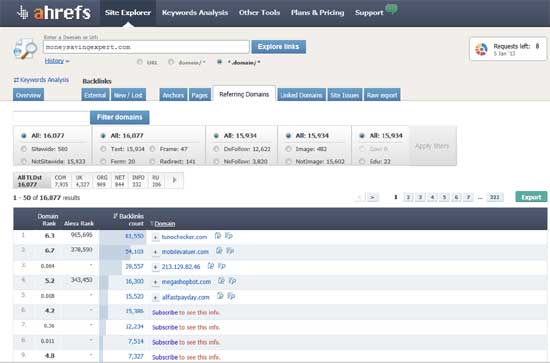This screenshot has width=550, height=363.
Task: Switch to the New / Lost tab
Action: 128,95
